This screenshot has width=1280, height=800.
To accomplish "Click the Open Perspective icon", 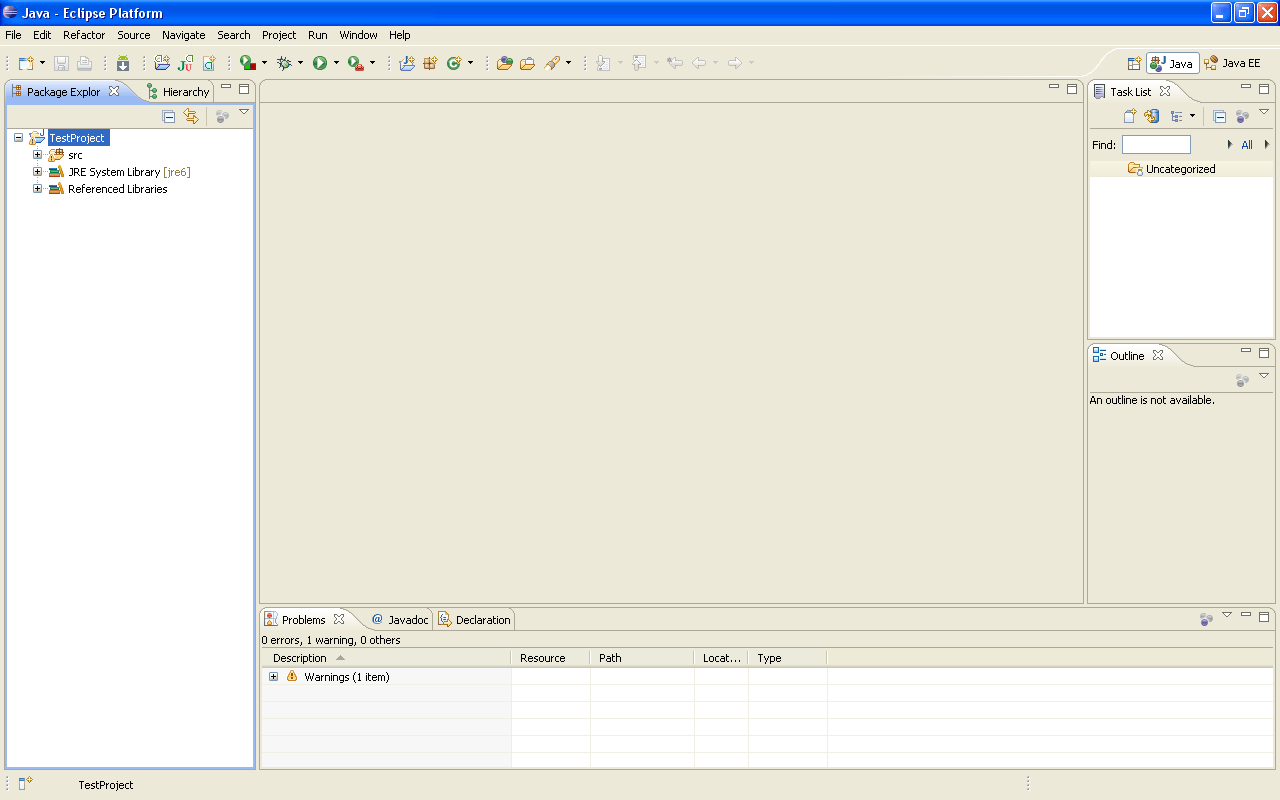I will click(1134, 63).
